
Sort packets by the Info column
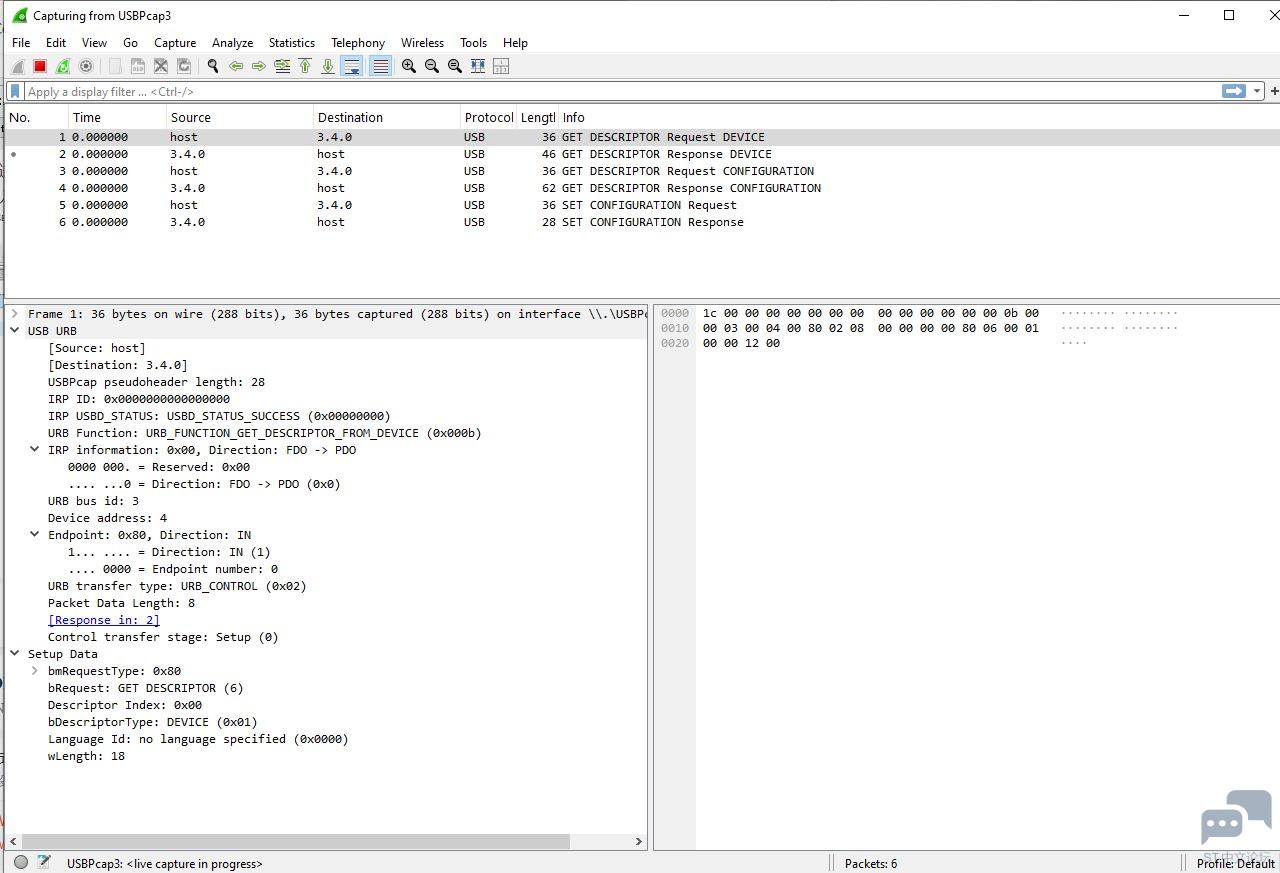tap(918, 117)
